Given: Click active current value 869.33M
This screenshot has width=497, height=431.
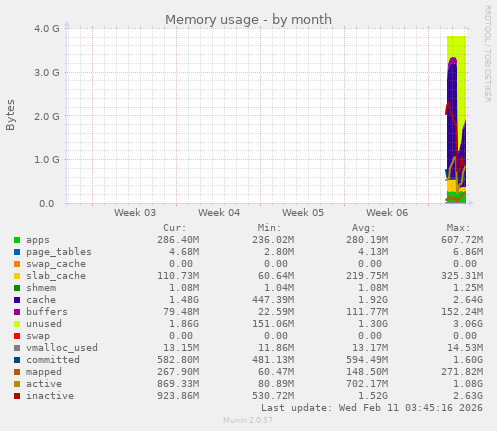Looking at the screenshot, I should (178, 384).
